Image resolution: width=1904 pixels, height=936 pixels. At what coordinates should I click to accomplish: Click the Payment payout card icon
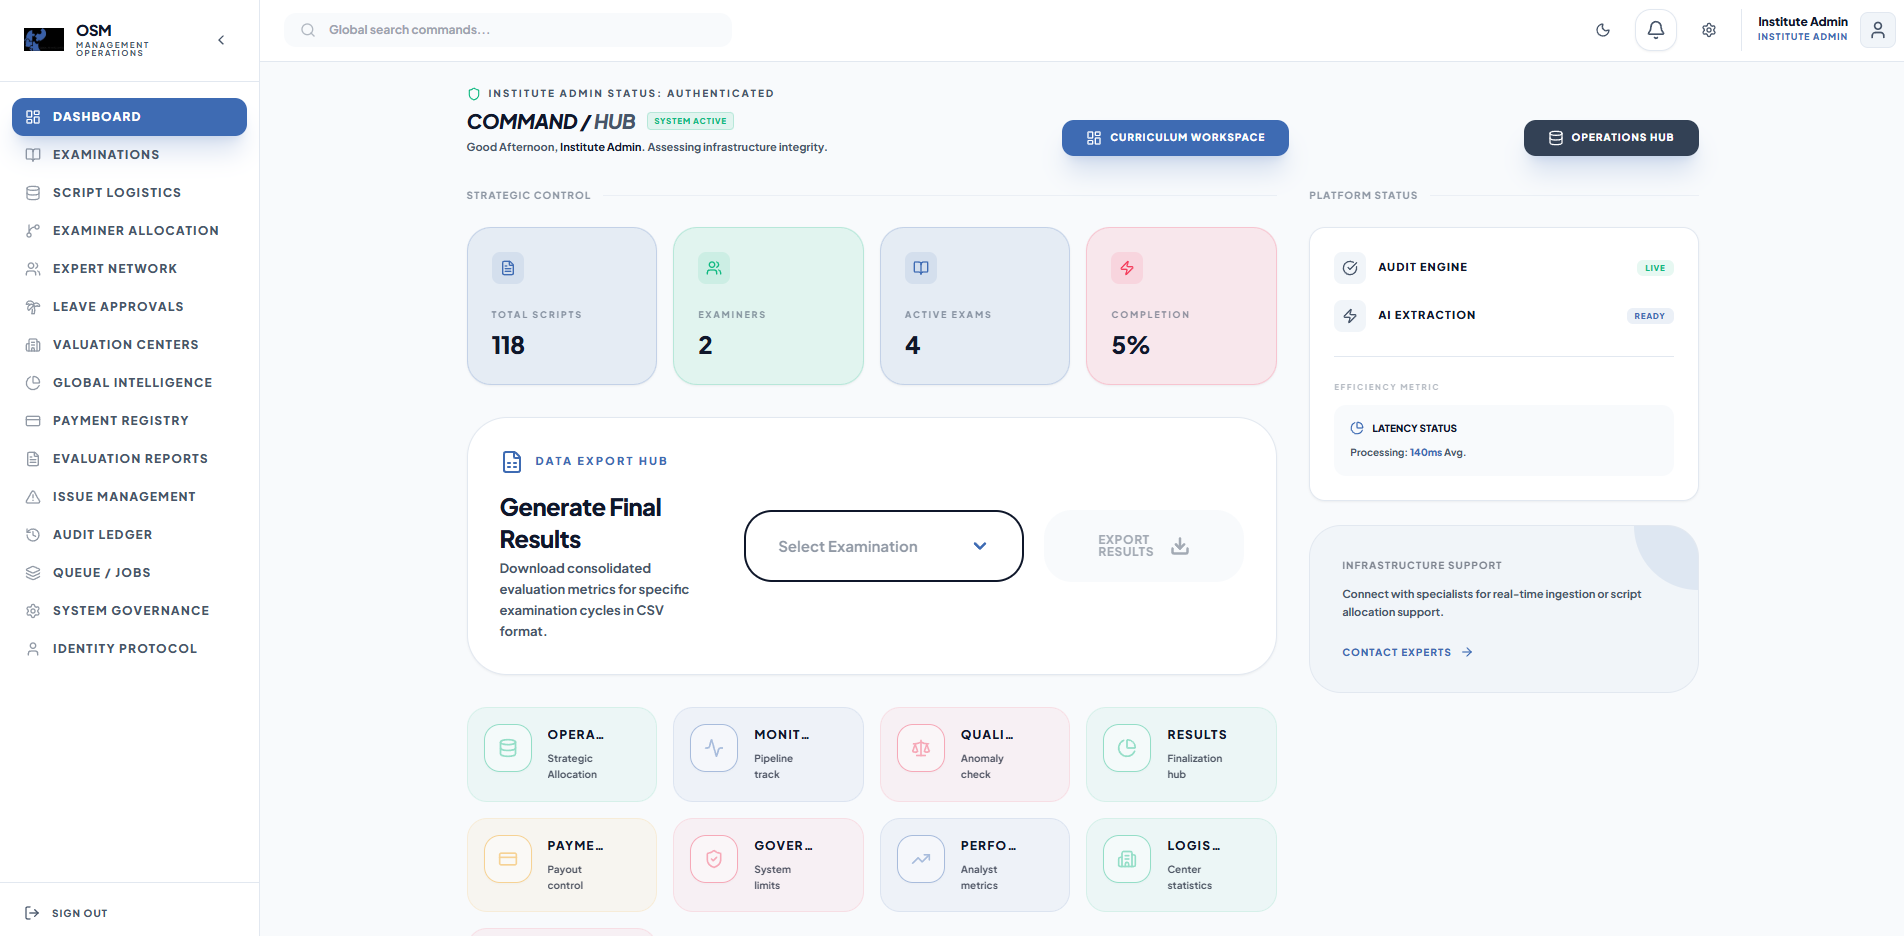coord(508,859)
